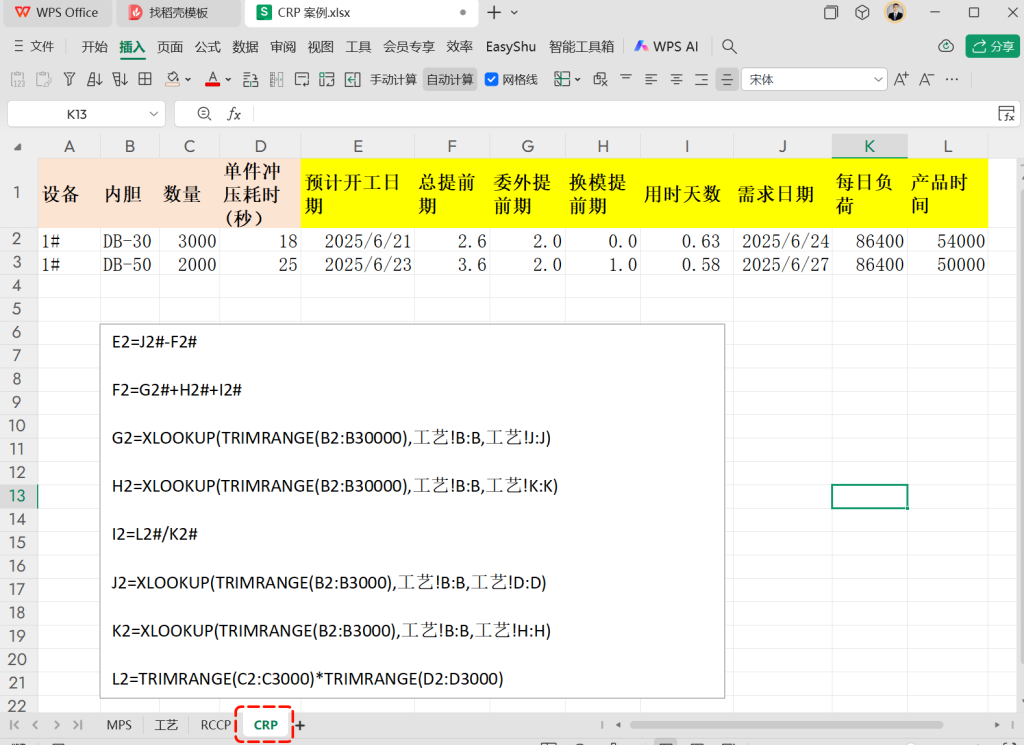Open the filter funnel tool
1024x745 pixels.
coord(69,80)
